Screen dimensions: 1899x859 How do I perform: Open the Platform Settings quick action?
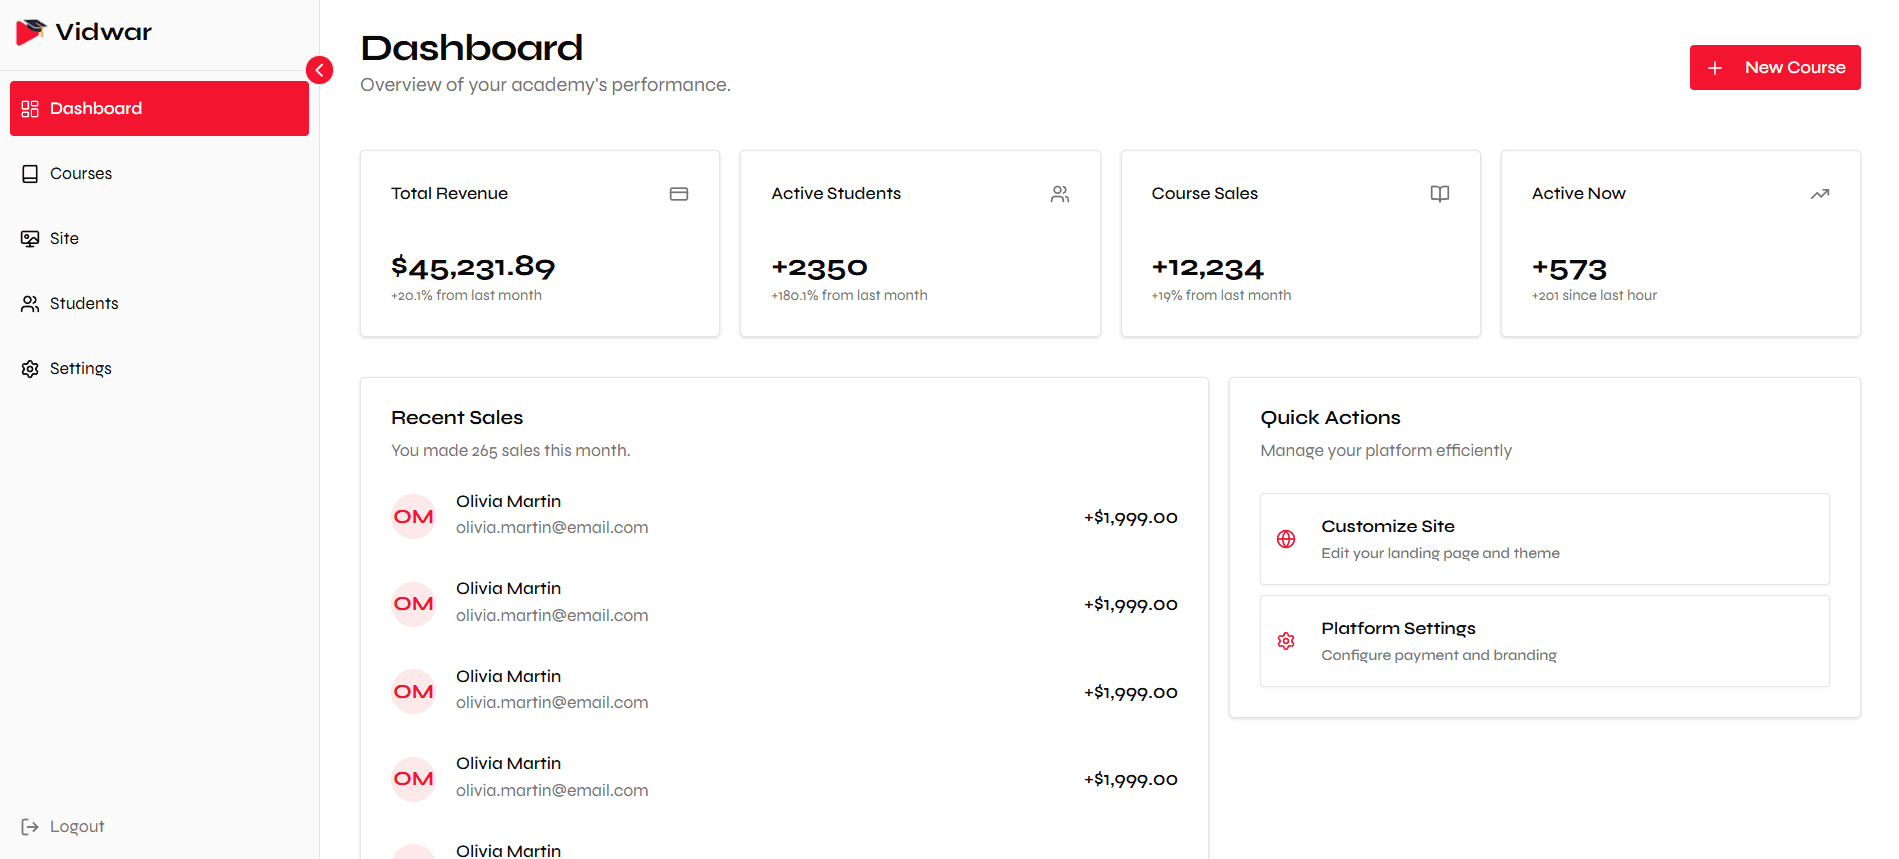[x=1544, y=641]
